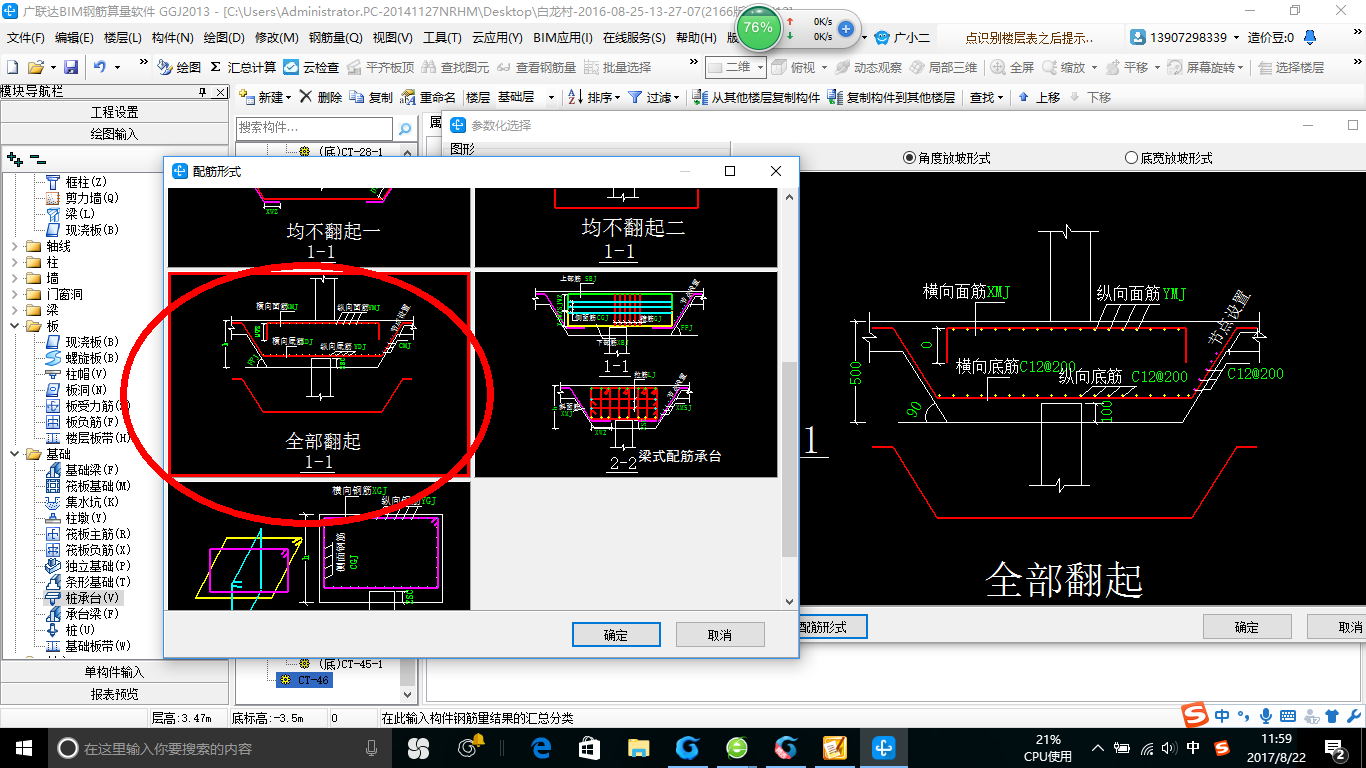Select 角度放坡形式 radio button
This screenshot has height=768, width=1366.
(x=946, y=158)
